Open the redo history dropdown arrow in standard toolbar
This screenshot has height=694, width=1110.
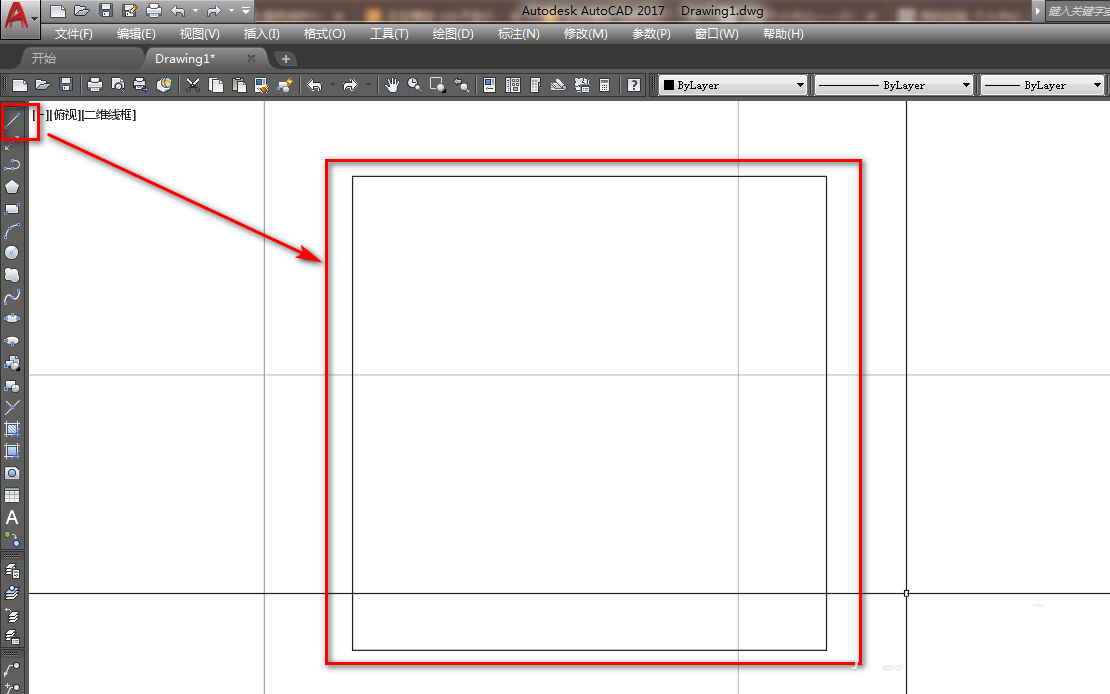368,85
